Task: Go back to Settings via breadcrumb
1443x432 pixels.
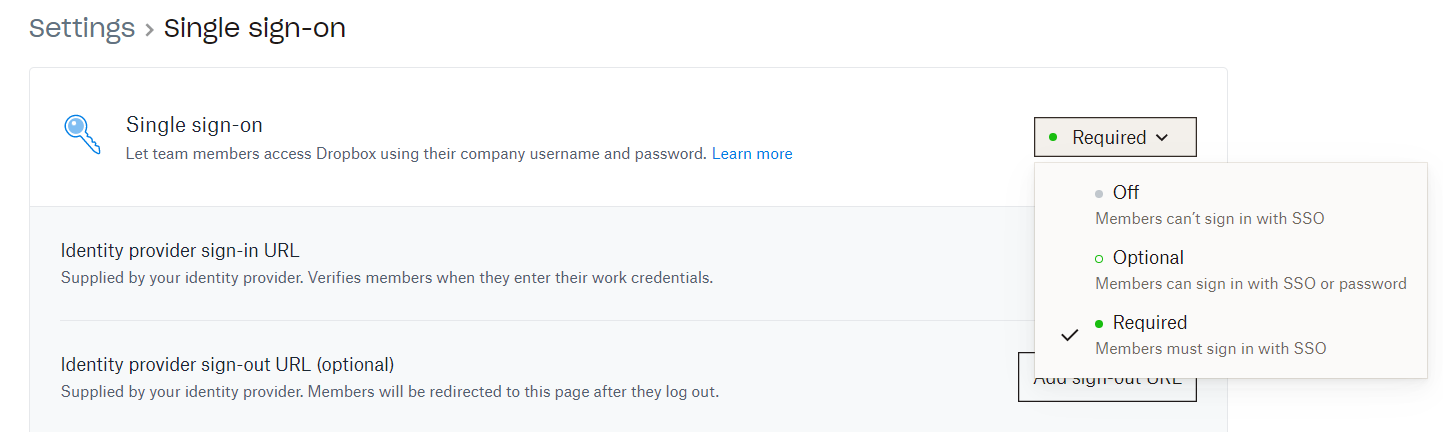Action: 82,28
